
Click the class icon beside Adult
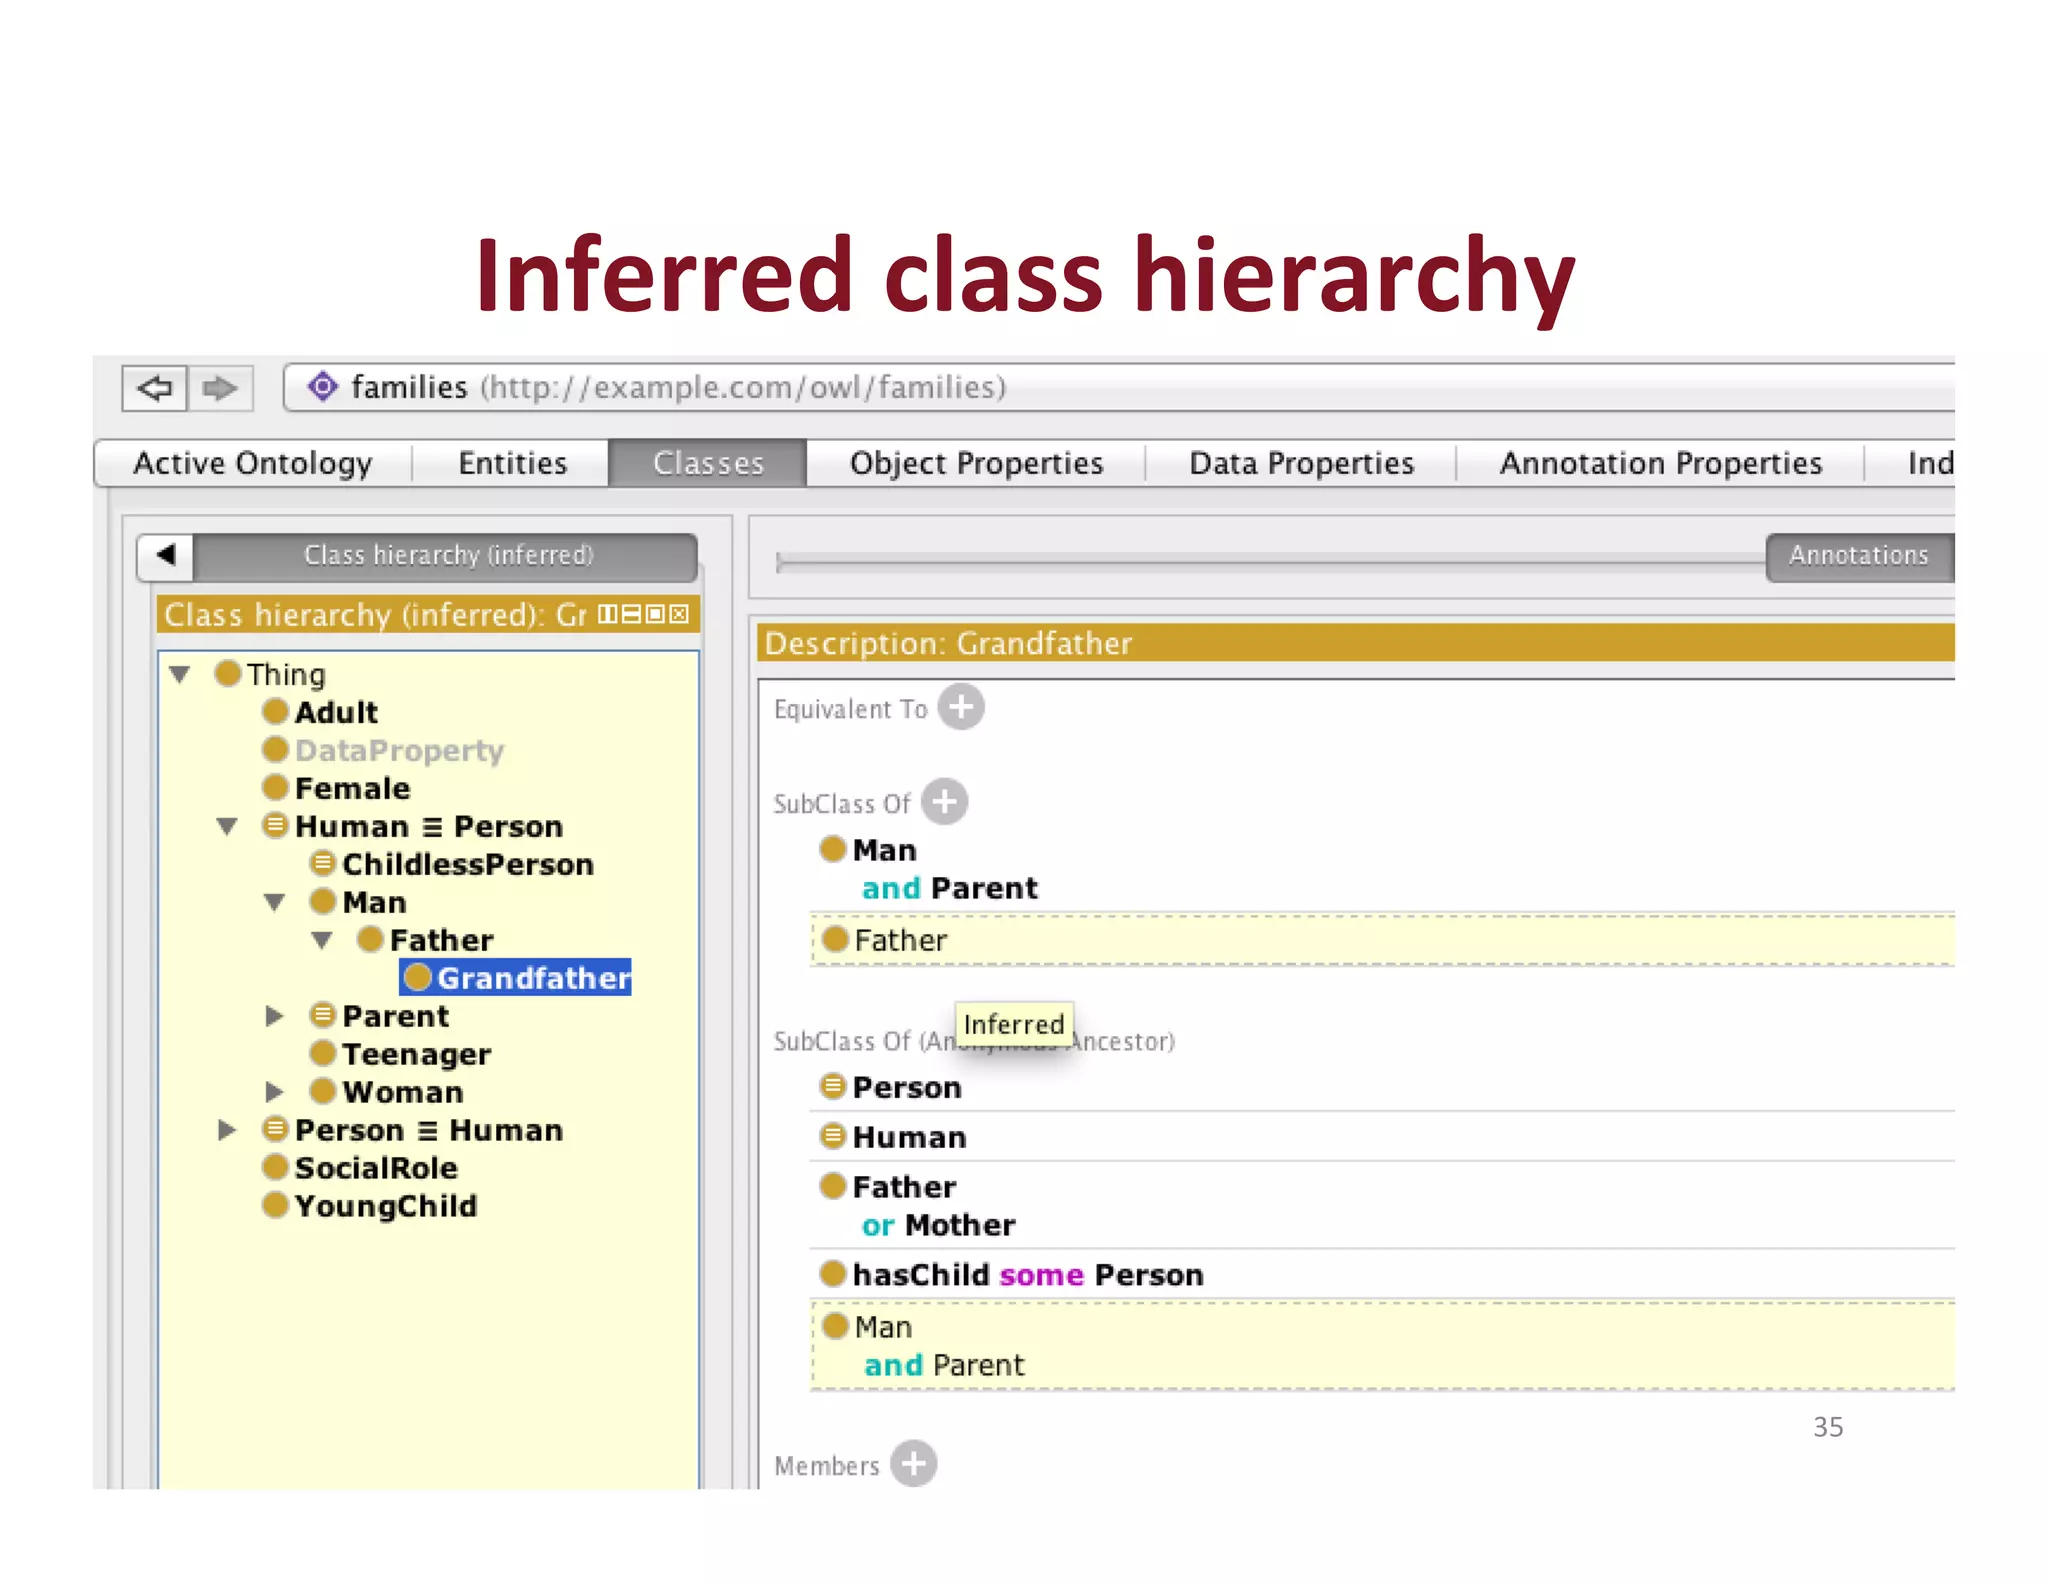pyautogui.click(x=275, y=711)
